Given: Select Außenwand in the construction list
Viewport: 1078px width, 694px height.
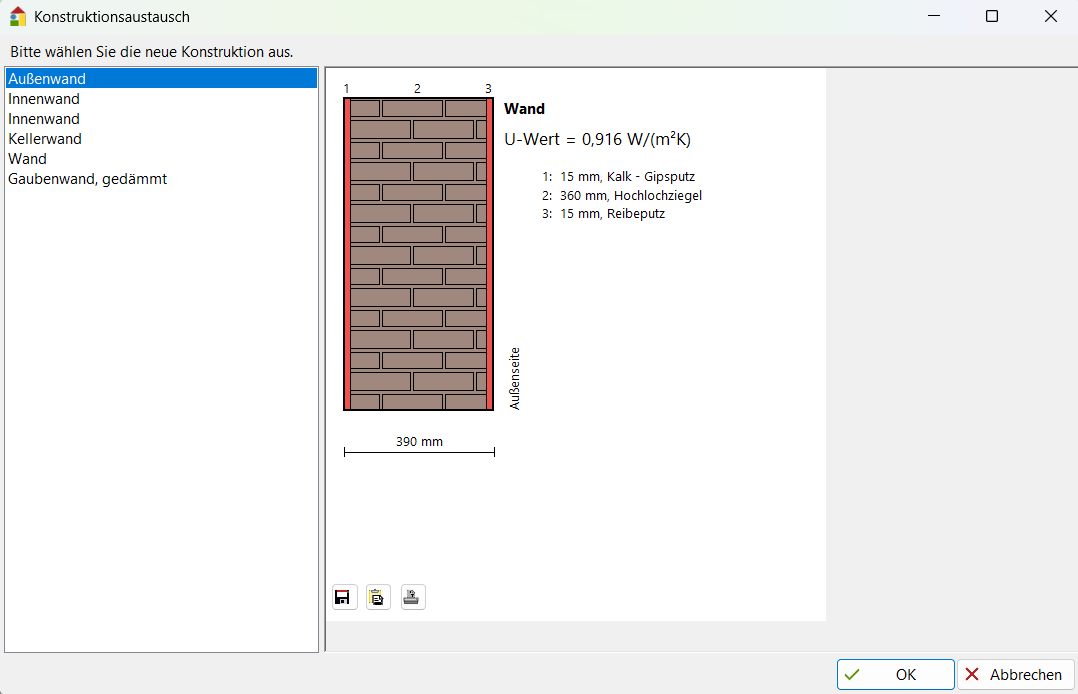Looking at the screenshot, I should [47, 79].
